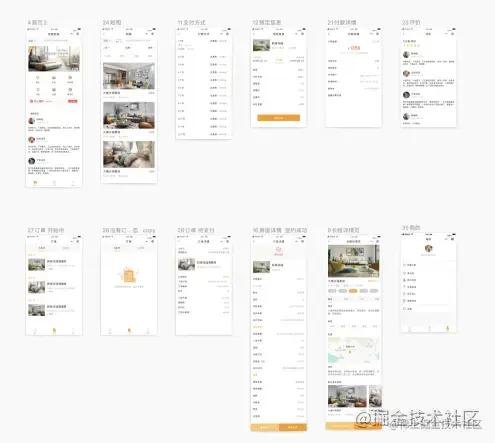The image size is (495, 443).
Task: Tap the first reviewer's avatar on the 首页2 screen
Action: [x=32, y=121]
